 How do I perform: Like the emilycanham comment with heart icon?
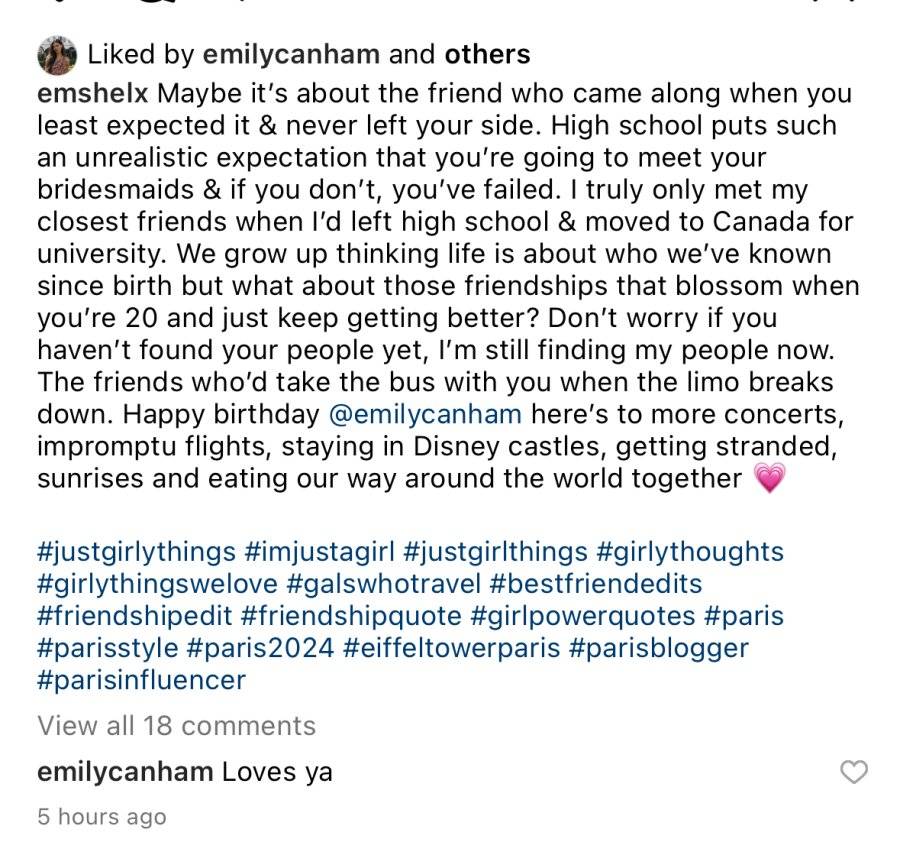pyautogui.click(x=854, y=772)
